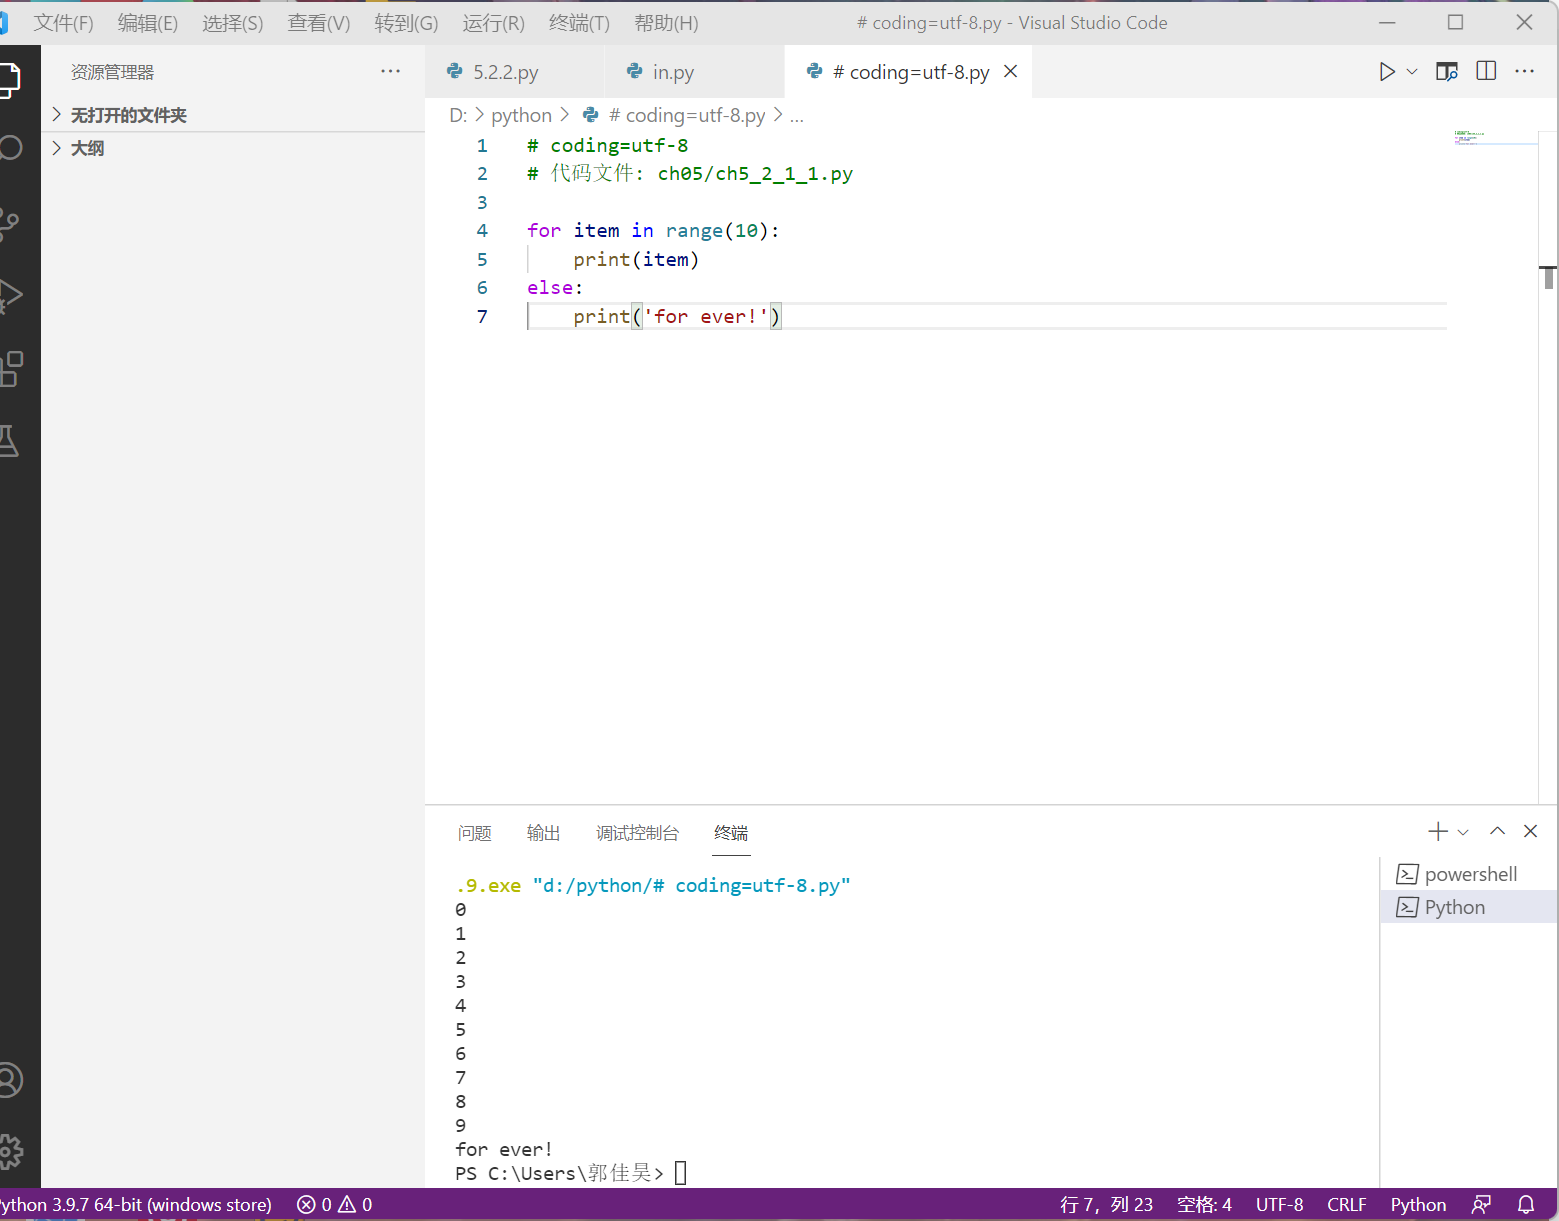The height and width of the screenshot is (1221, 1559).
Task: Open the Search view in activity bar
Action: point(10,149)
